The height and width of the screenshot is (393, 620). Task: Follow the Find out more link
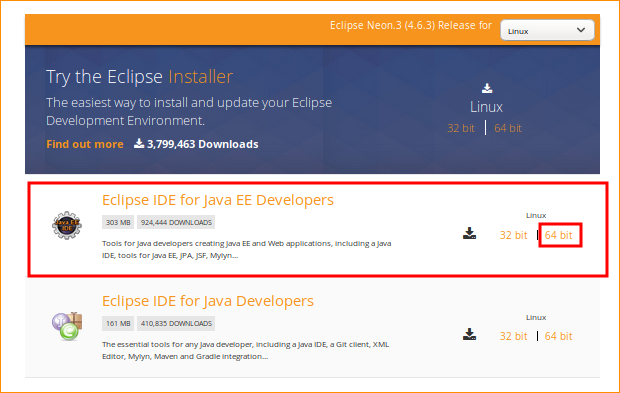(85, 144)
